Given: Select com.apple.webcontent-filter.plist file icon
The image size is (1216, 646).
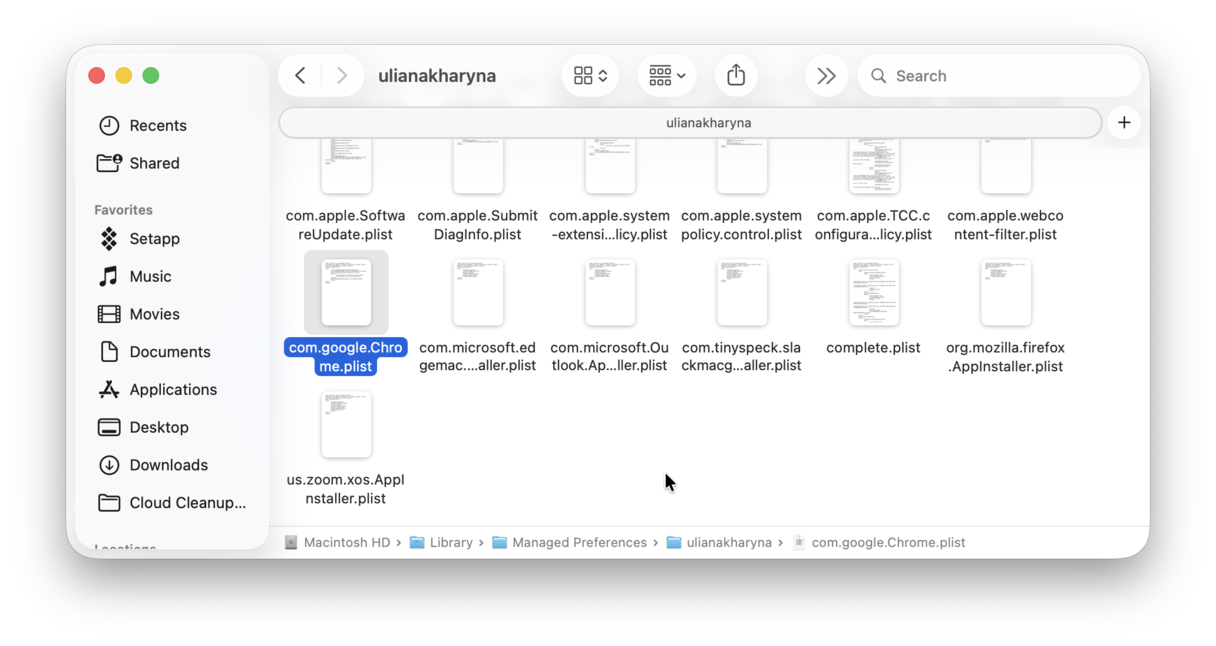Looking at the screenshot, I should 1006,167.
